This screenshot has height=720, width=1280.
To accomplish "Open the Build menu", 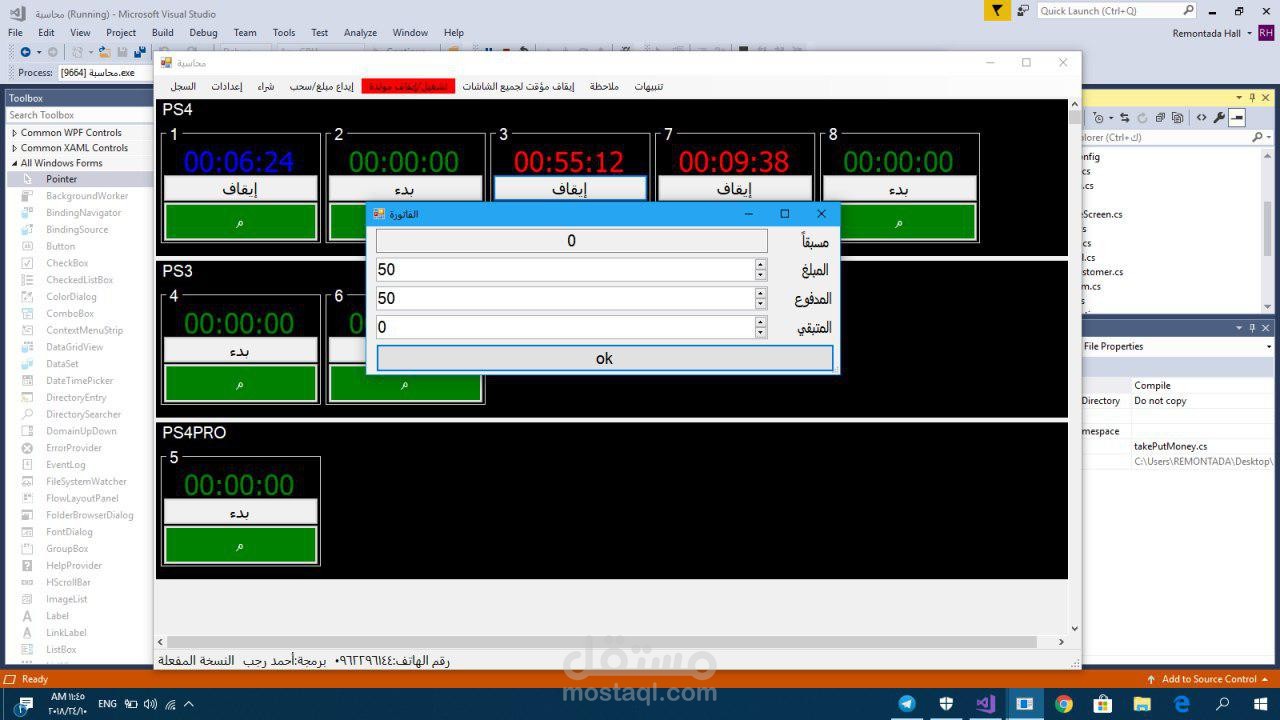I will 162,32.
